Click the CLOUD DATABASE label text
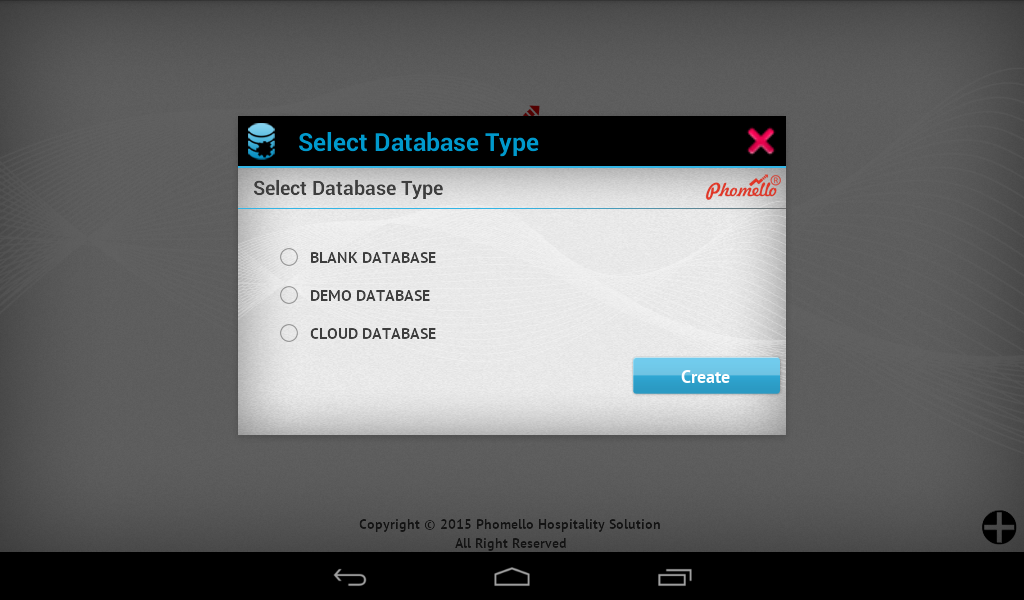 point(373,333)
